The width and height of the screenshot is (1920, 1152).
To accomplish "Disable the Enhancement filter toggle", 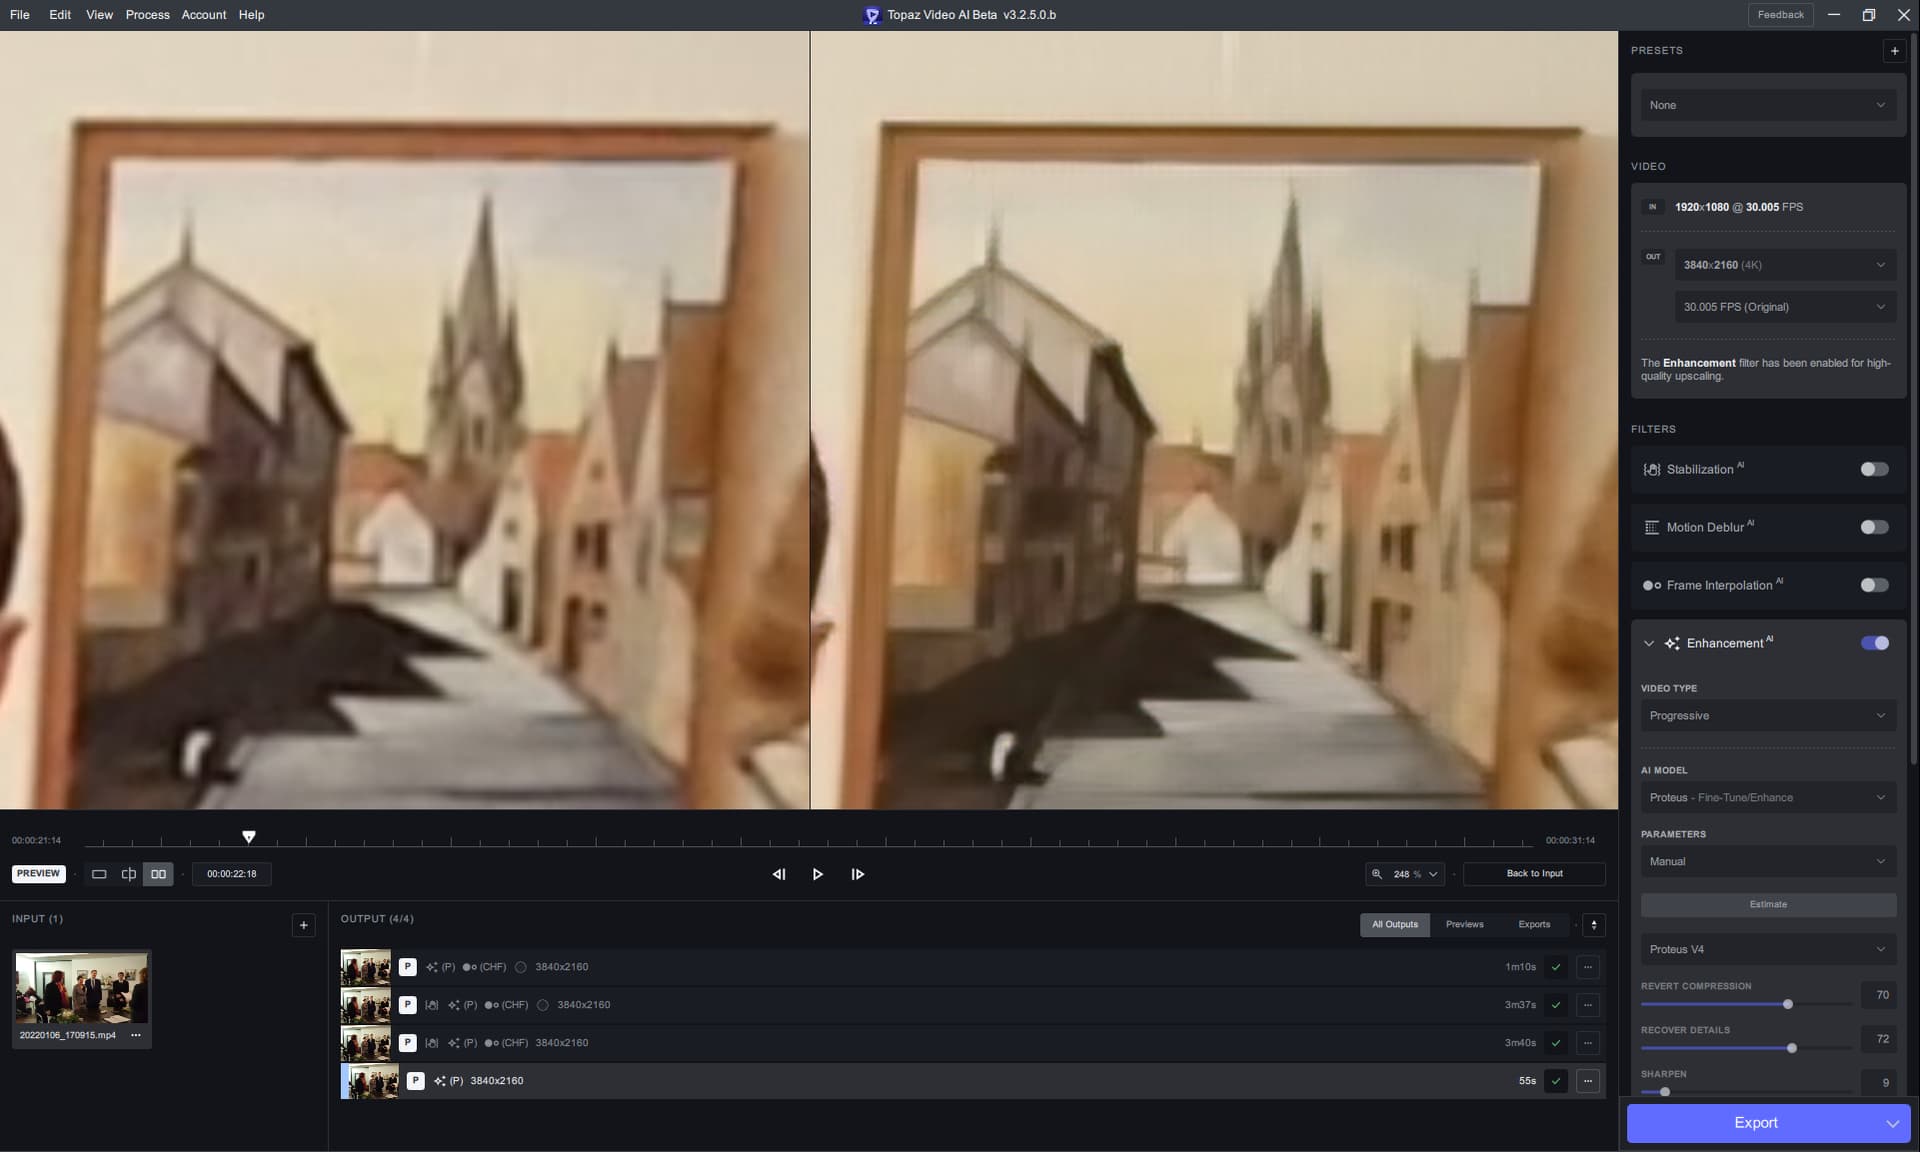I will coord(1874,643).
